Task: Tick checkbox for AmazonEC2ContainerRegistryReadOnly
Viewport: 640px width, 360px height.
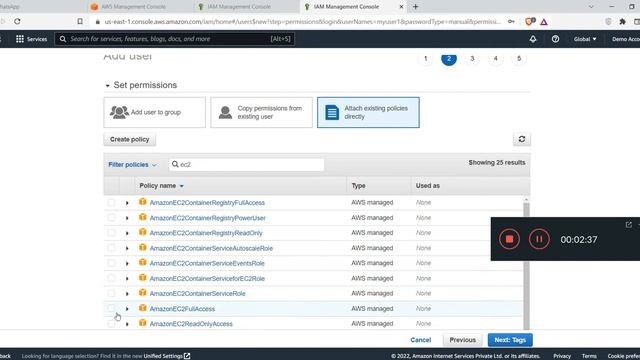Action: (x=111, y=233)
